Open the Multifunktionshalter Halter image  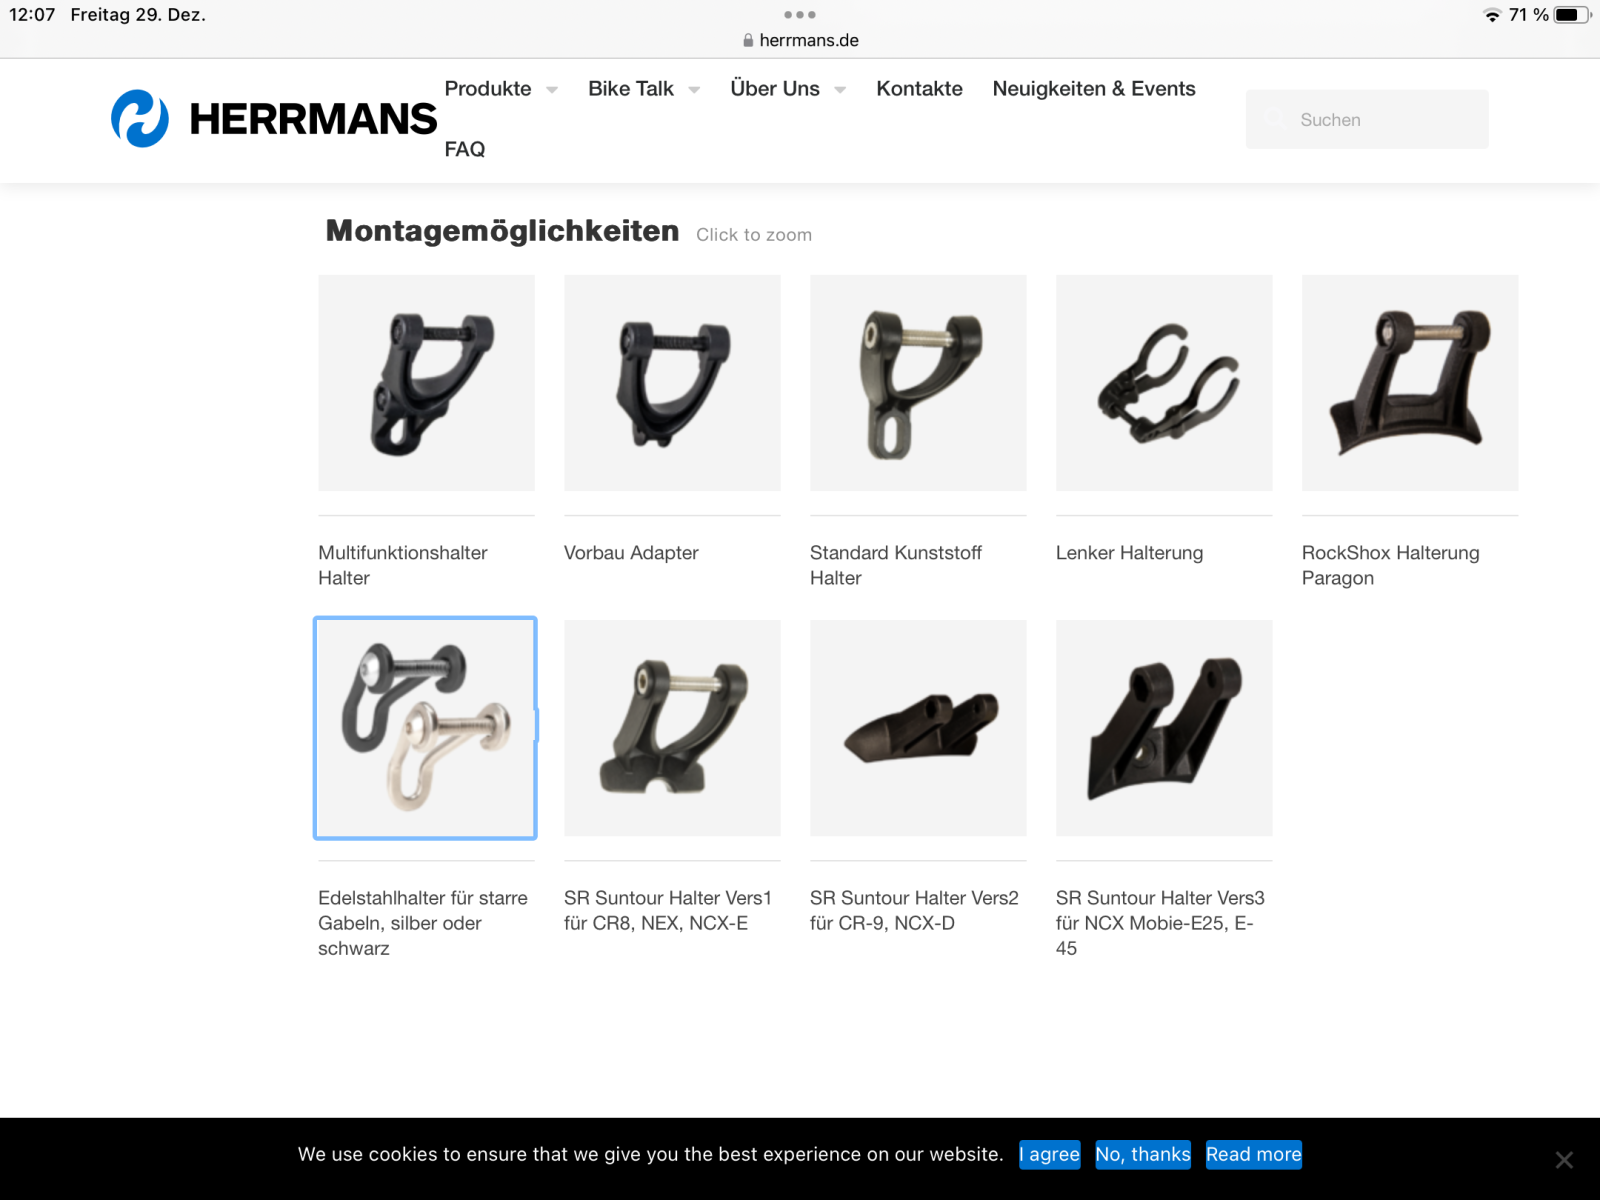tap(426, 383)
